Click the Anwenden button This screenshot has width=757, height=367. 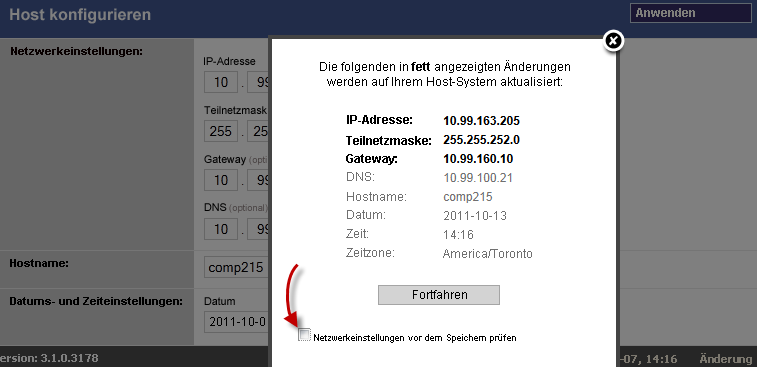[x=690, y=13]
